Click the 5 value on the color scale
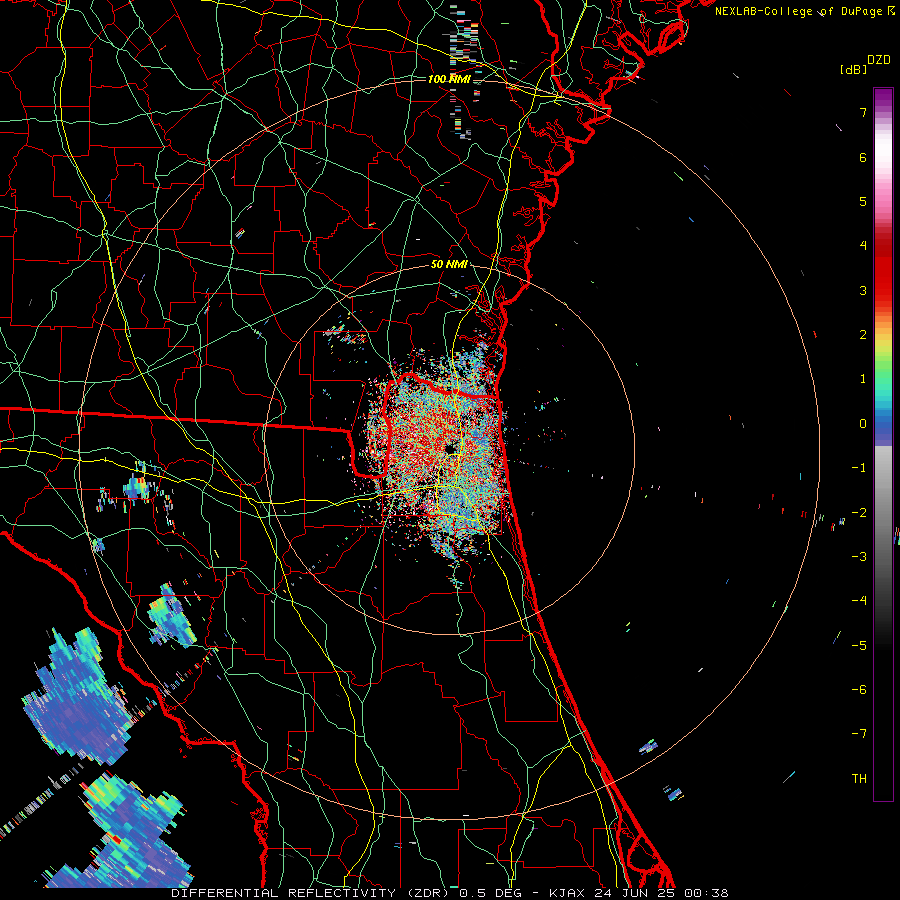 (x=863, y=201)
